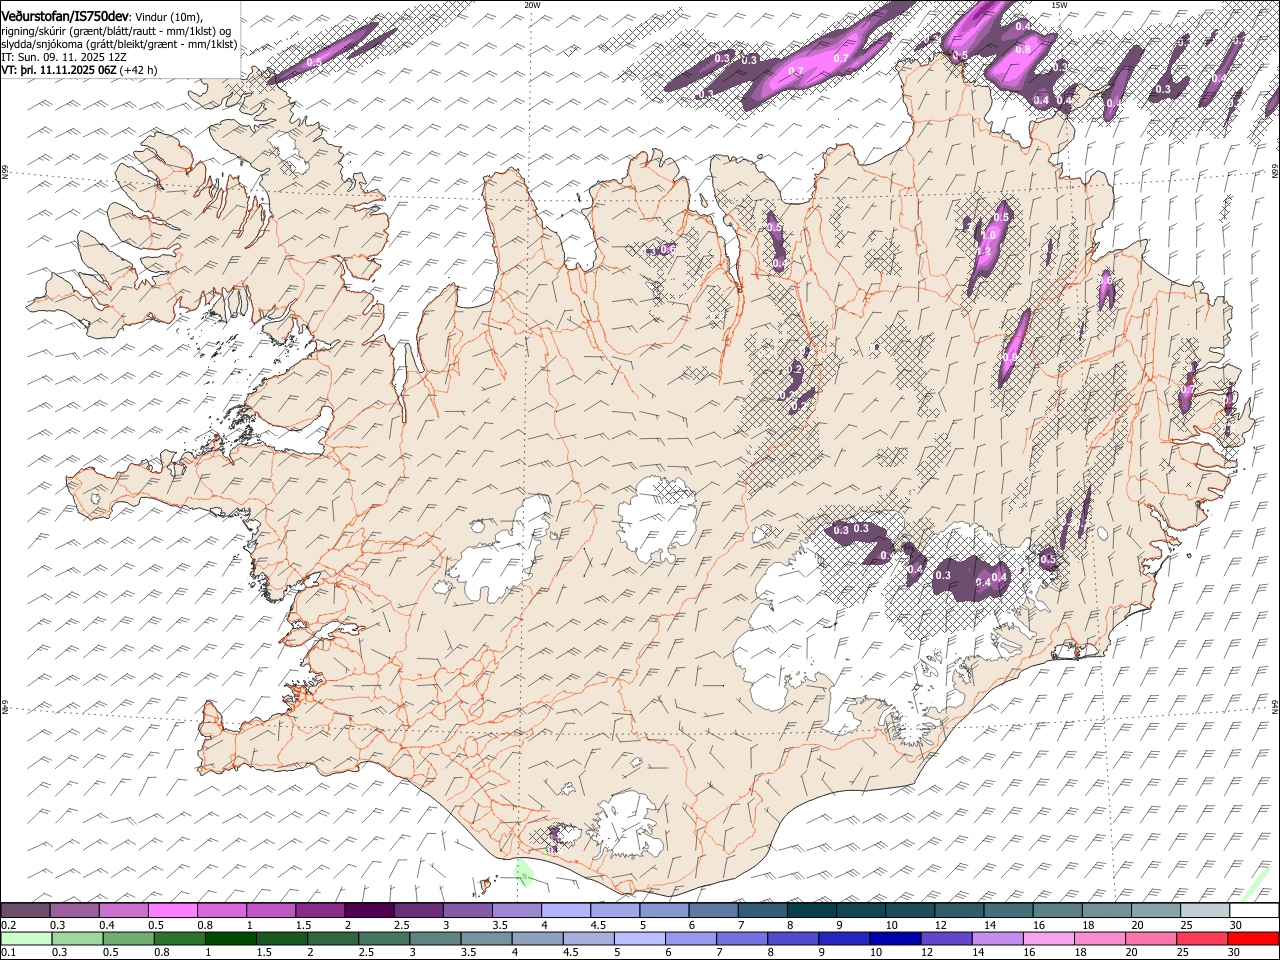
Task: Click the '66N' latitude label on the right edge
Action: point(1275,172)
